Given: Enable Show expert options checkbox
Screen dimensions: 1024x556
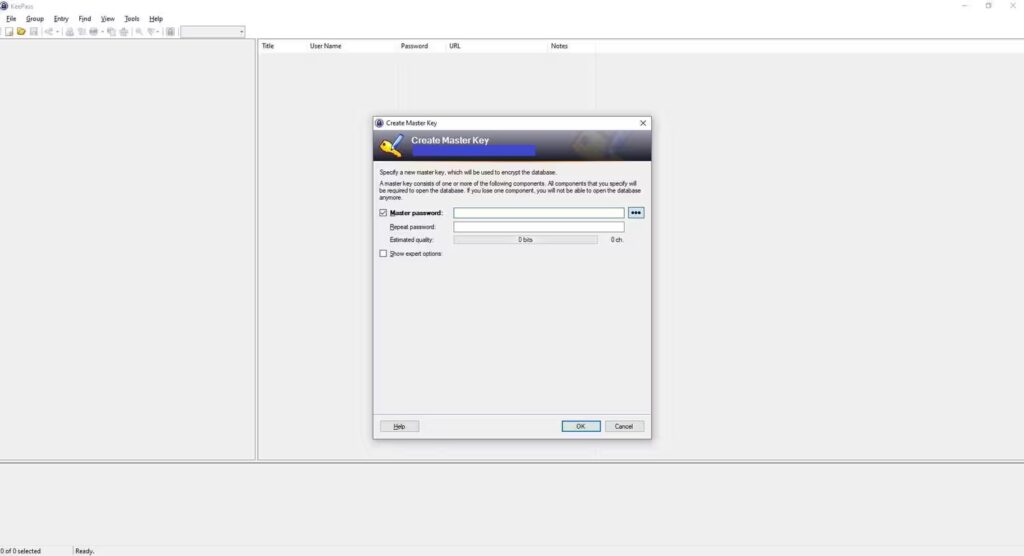Looking at the screenshot, I should 383,253.
